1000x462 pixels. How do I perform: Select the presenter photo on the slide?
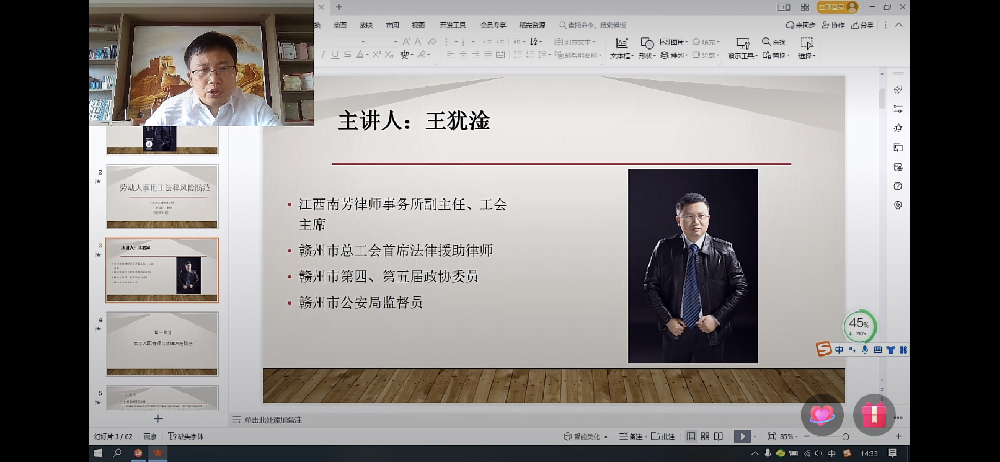(693, 265)
